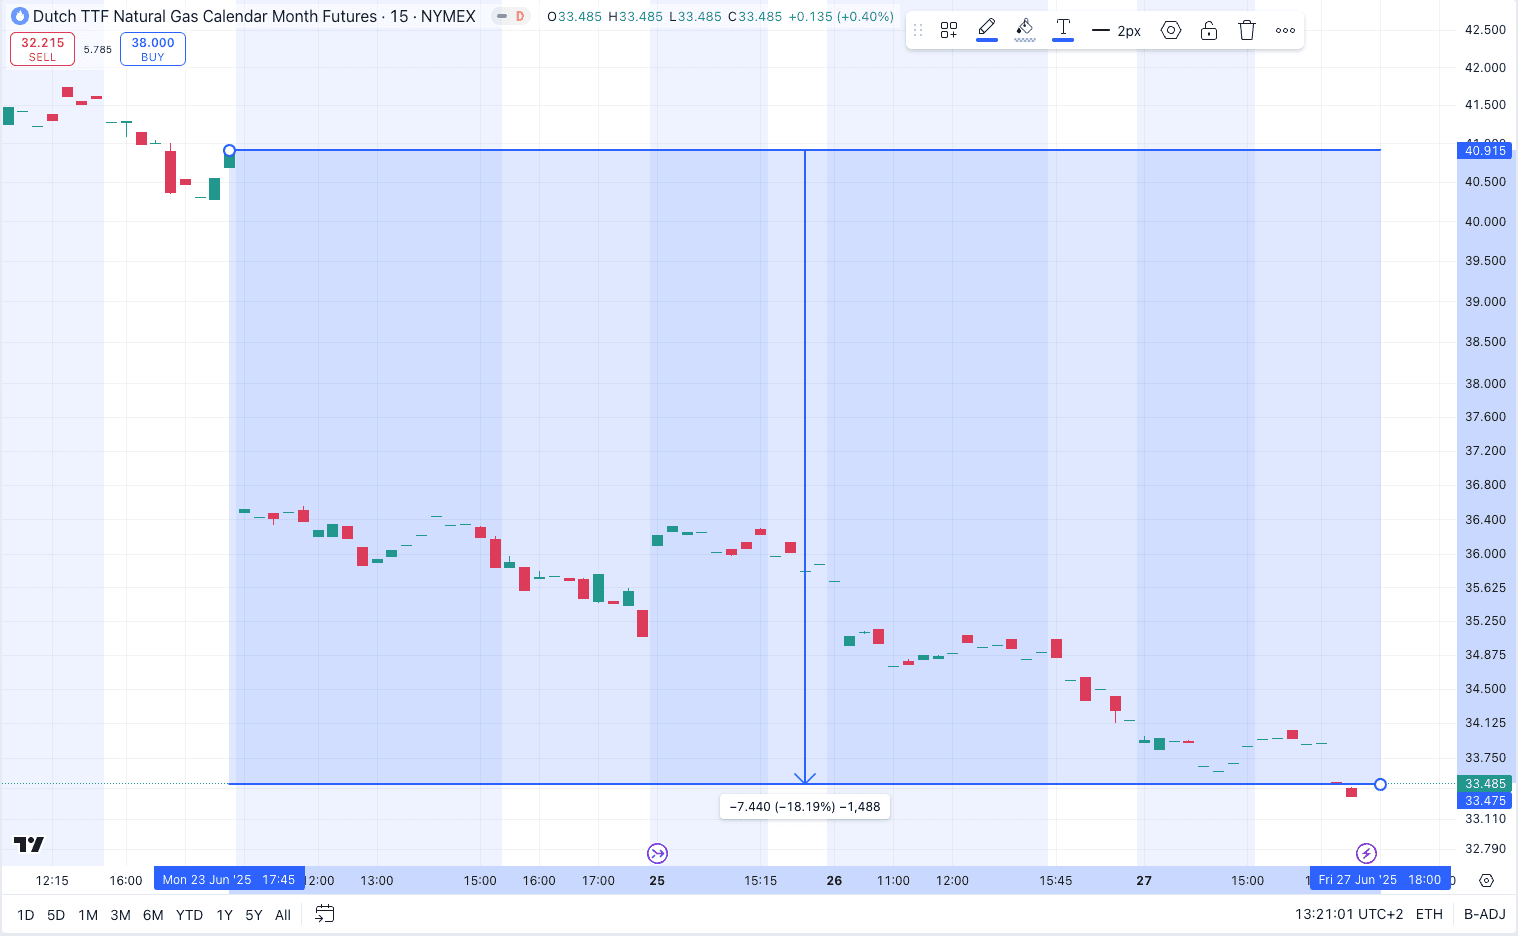Click the purple lightning marker near Fri 27 Jun
Viewport: 1518px width, 936px height.
pyautogui.click(x=1366, y=853)
